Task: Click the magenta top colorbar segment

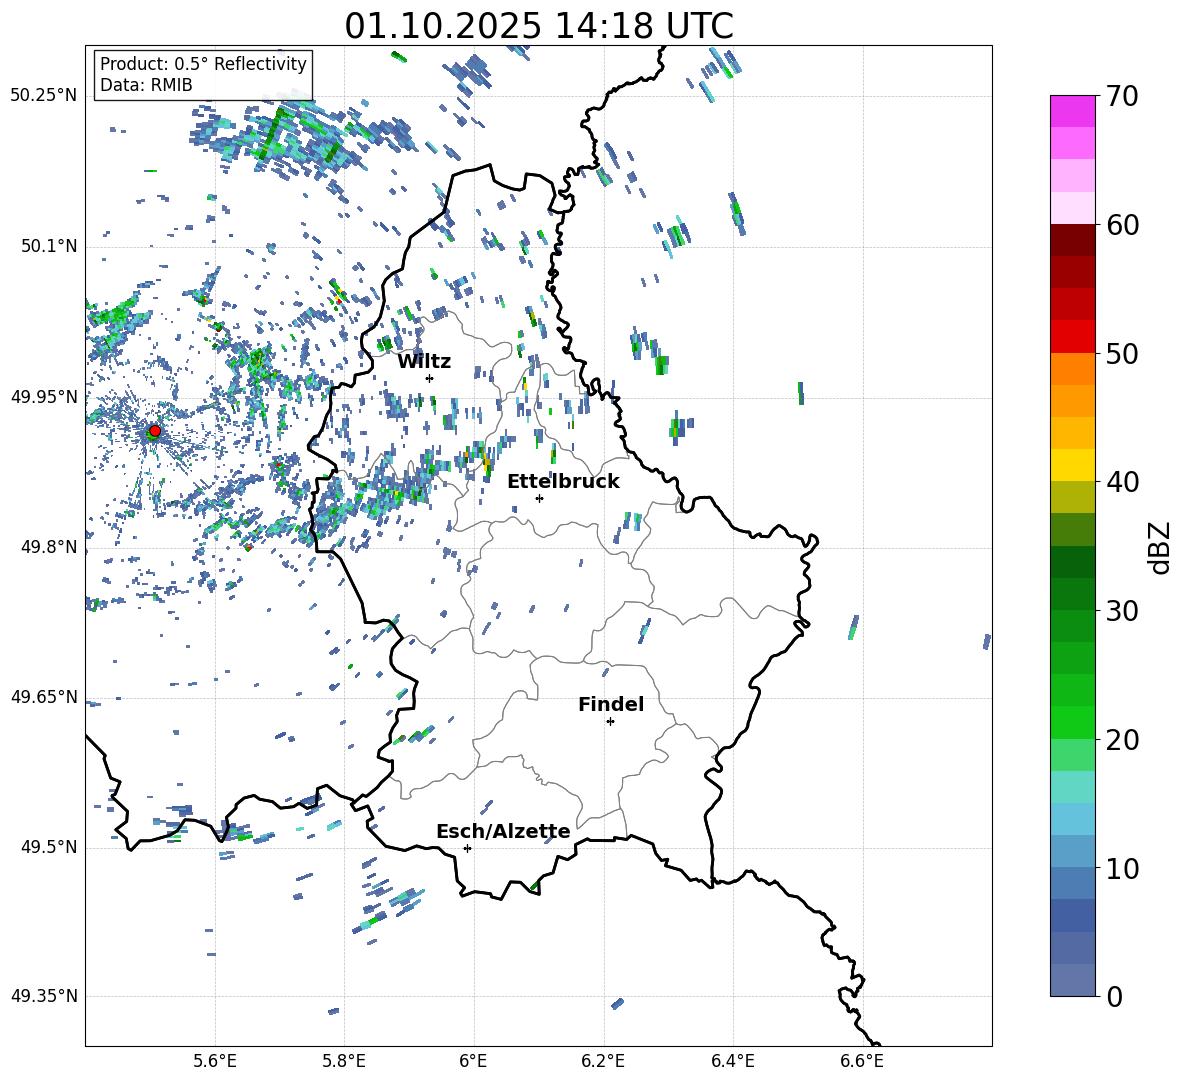Action: tap(1073, 111)
